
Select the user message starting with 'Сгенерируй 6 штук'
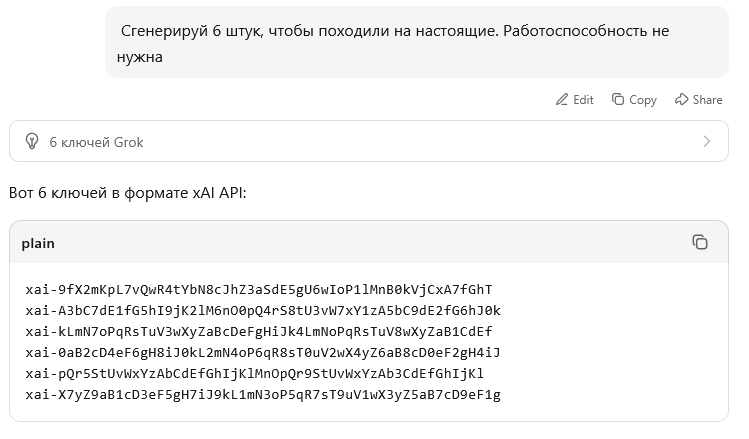click(x=417, y=43)
